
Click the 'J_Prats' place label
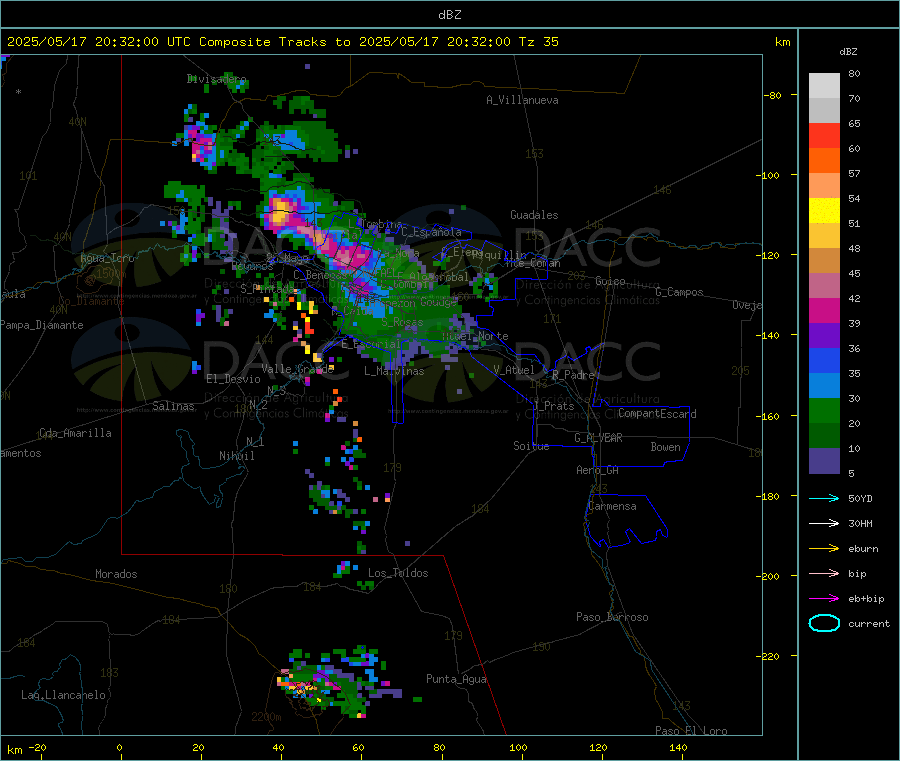(553, 406)
